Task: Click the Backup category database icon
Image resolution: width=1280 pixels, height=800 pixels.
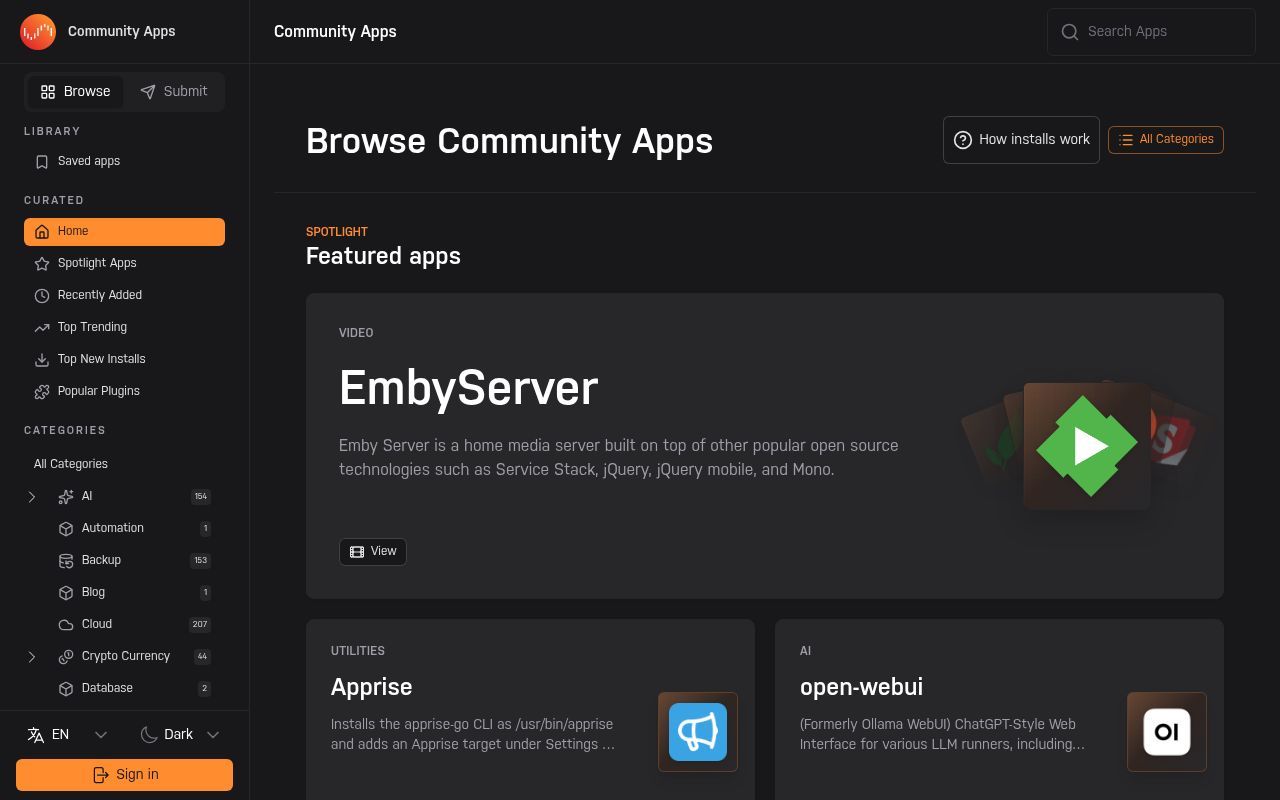Action: coord(66,561)
